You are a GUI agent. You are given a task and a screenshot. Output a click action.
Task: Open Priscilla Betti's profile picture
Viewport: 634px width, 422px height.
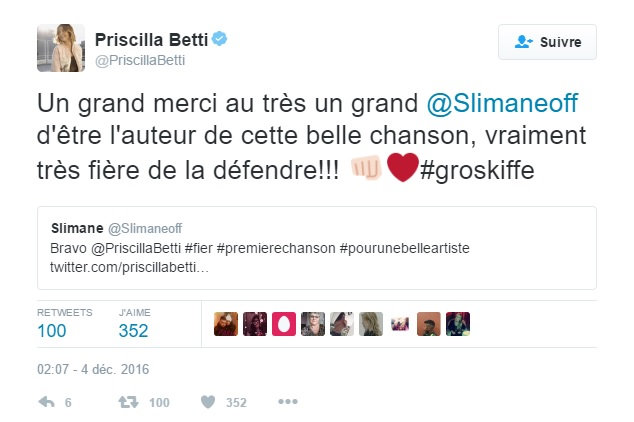[x=60, y=48]
